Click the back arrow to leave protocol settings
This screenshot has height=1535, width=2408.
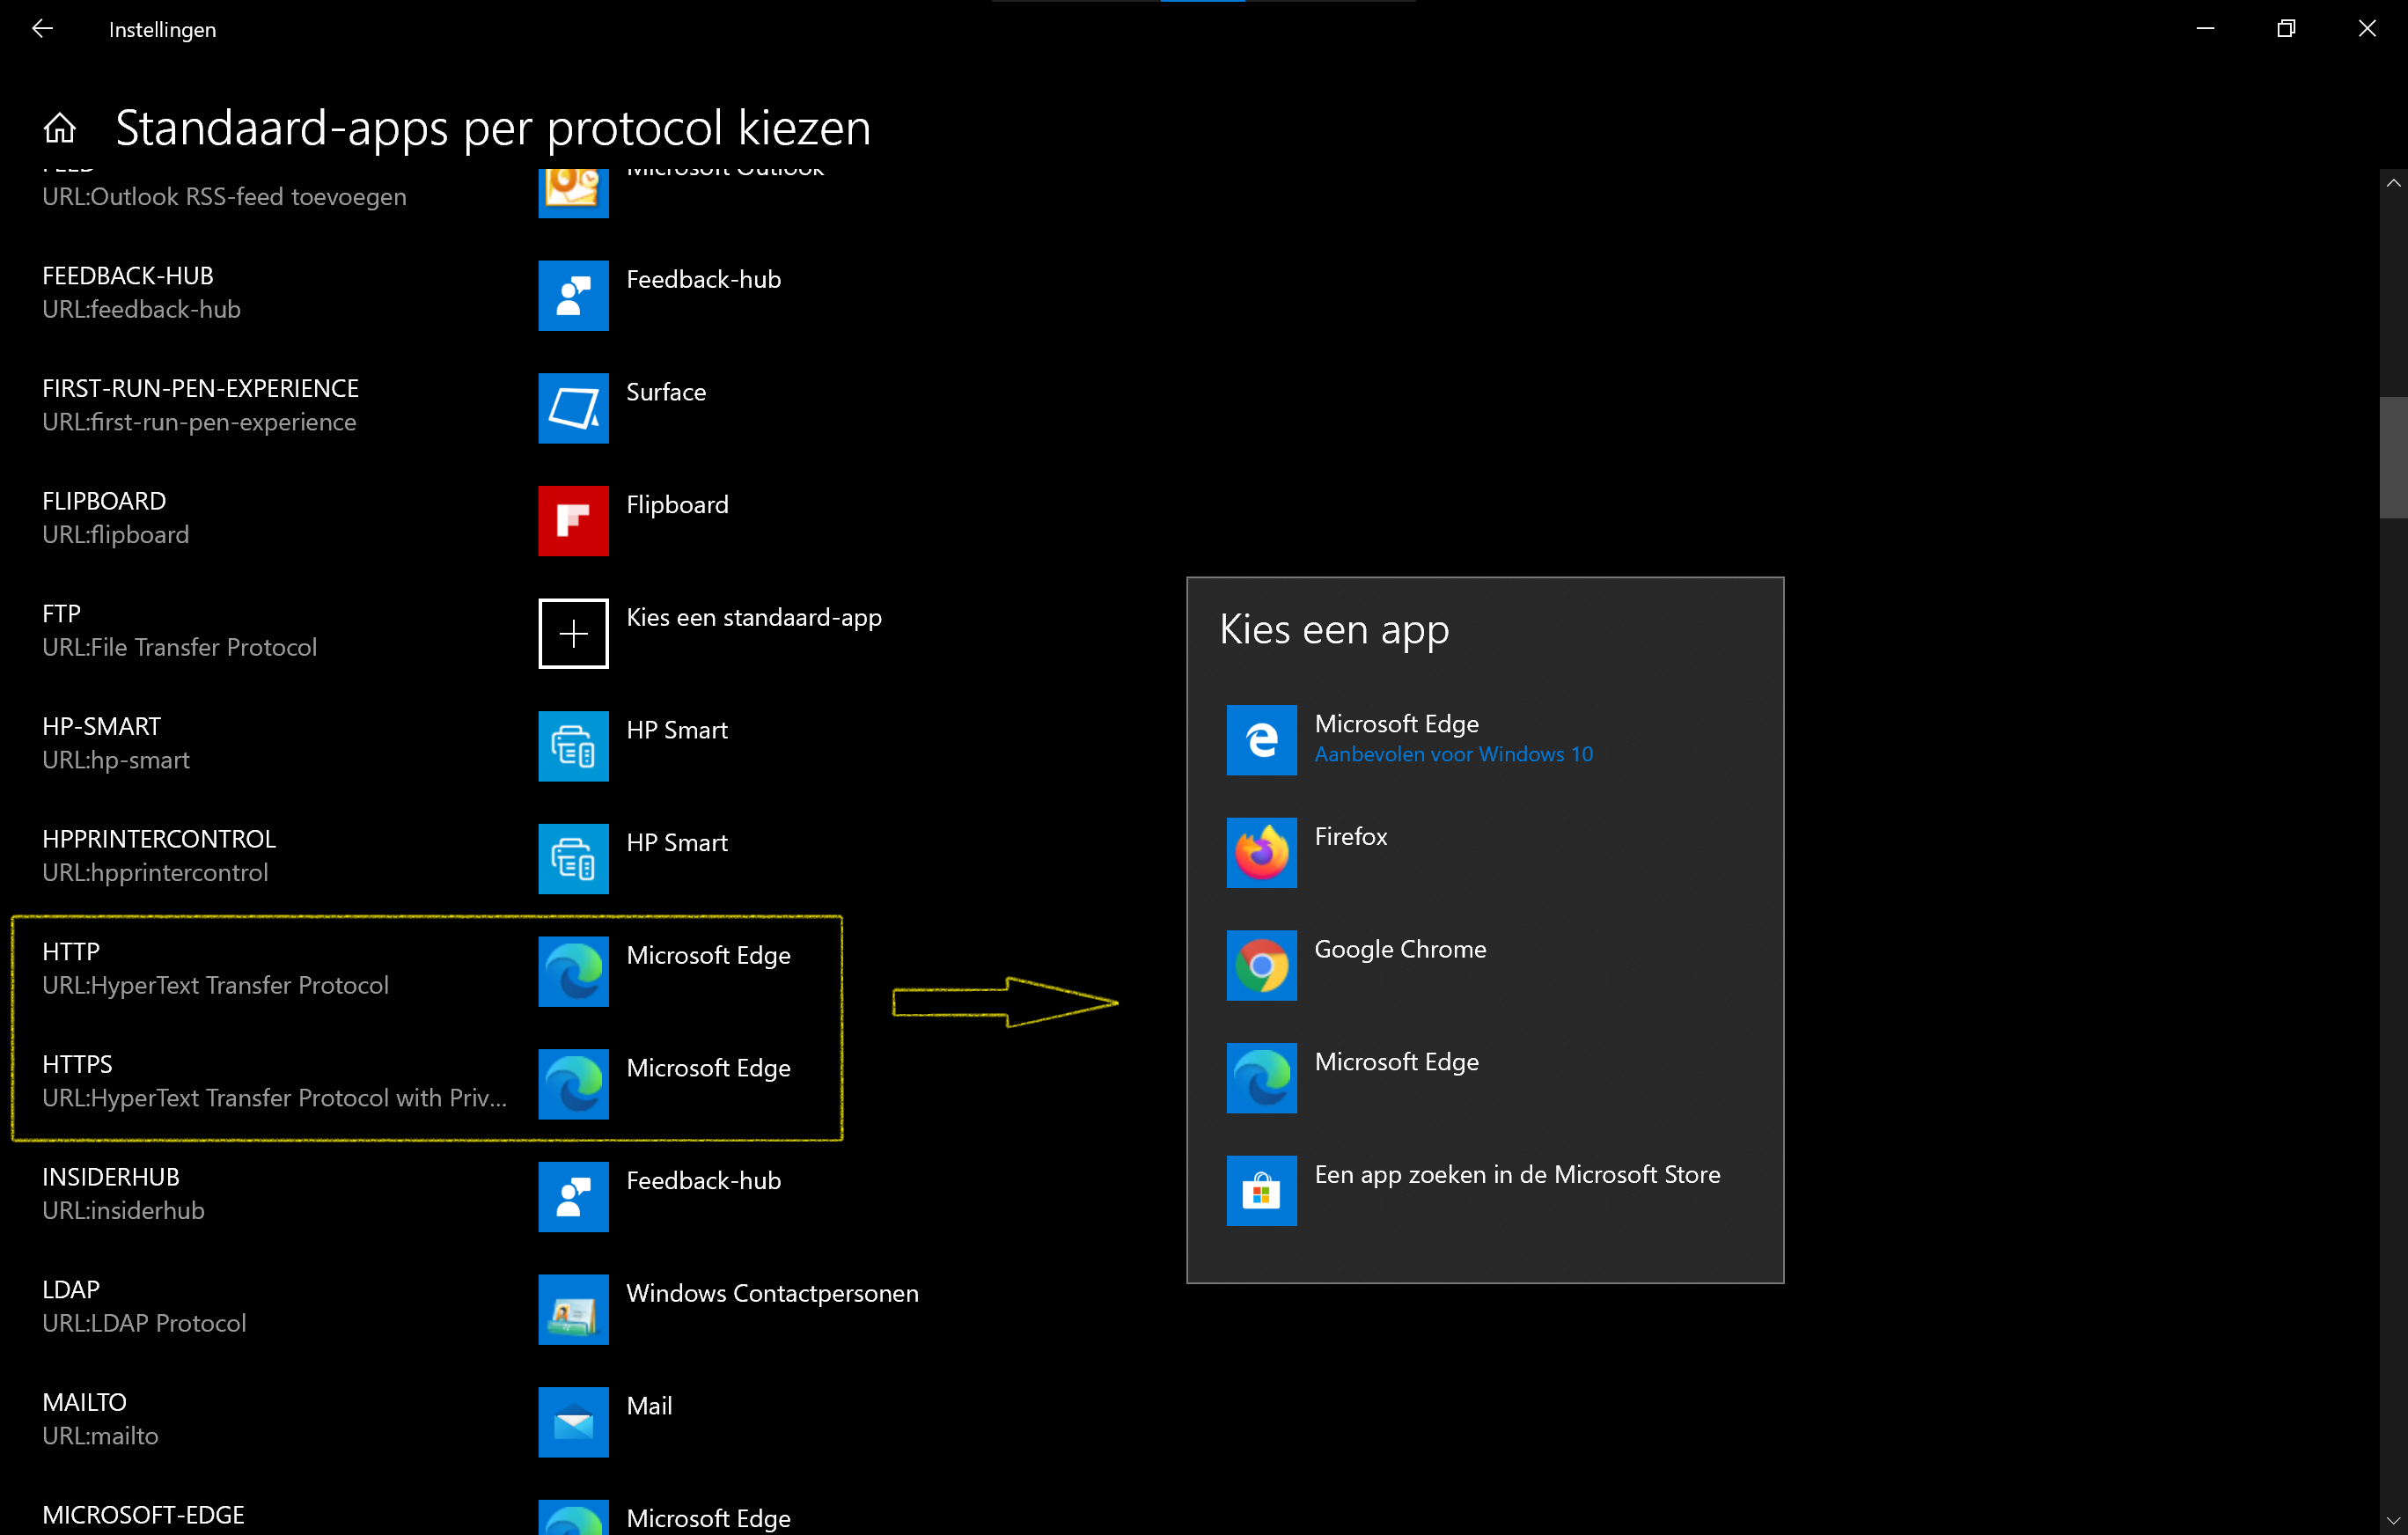click(43, 28)
